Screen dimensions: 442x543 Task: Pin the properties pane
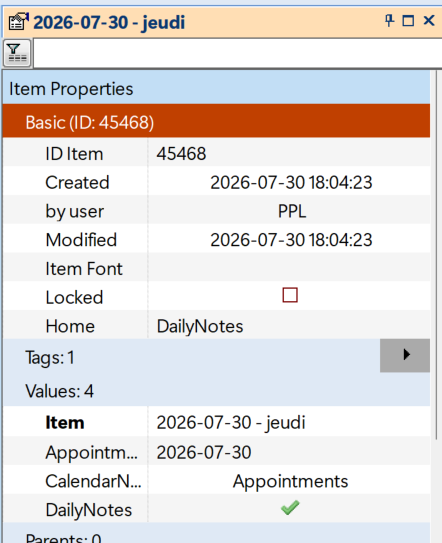pos(389,21)
